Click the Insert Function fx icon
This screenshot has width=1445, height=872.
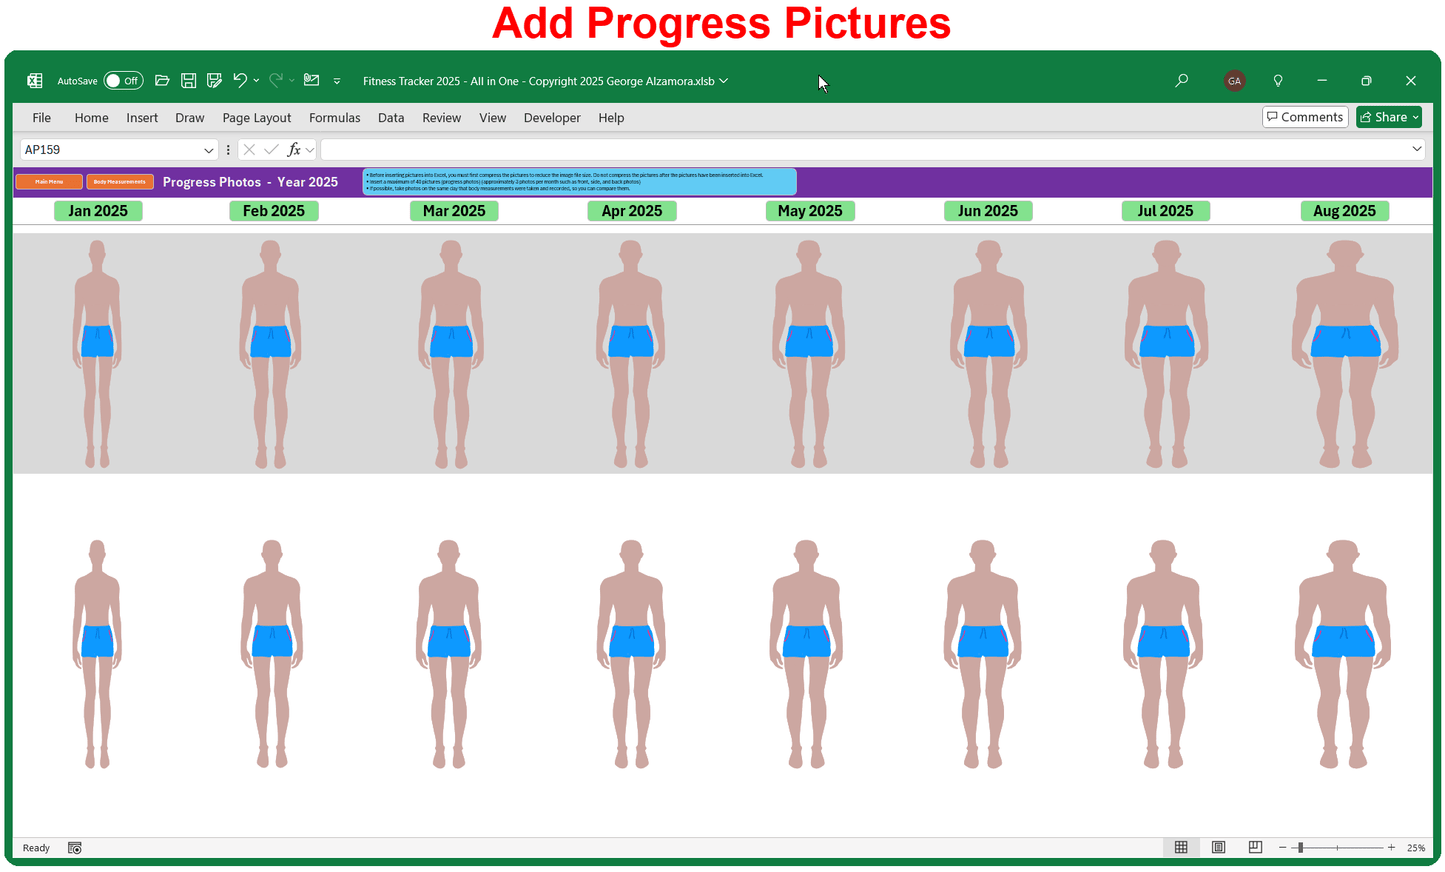[x=294, y=150]
